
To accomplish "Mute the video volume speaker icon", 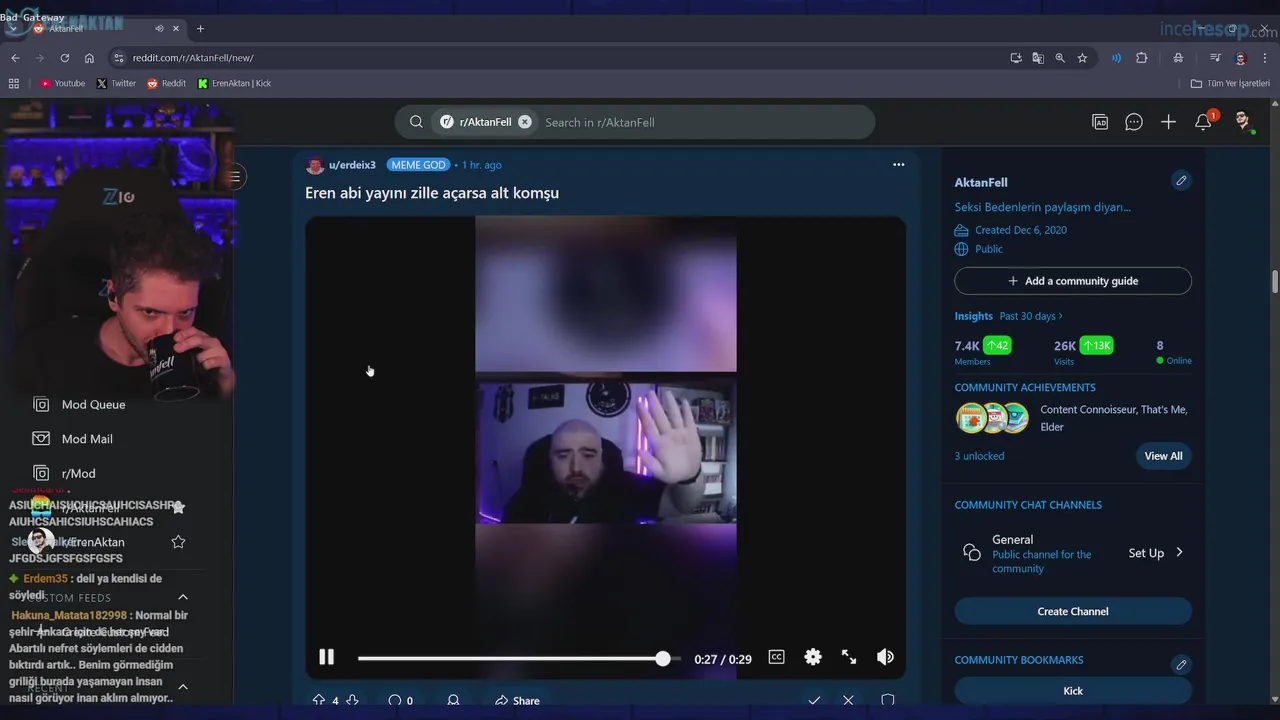I will point(885,657).
